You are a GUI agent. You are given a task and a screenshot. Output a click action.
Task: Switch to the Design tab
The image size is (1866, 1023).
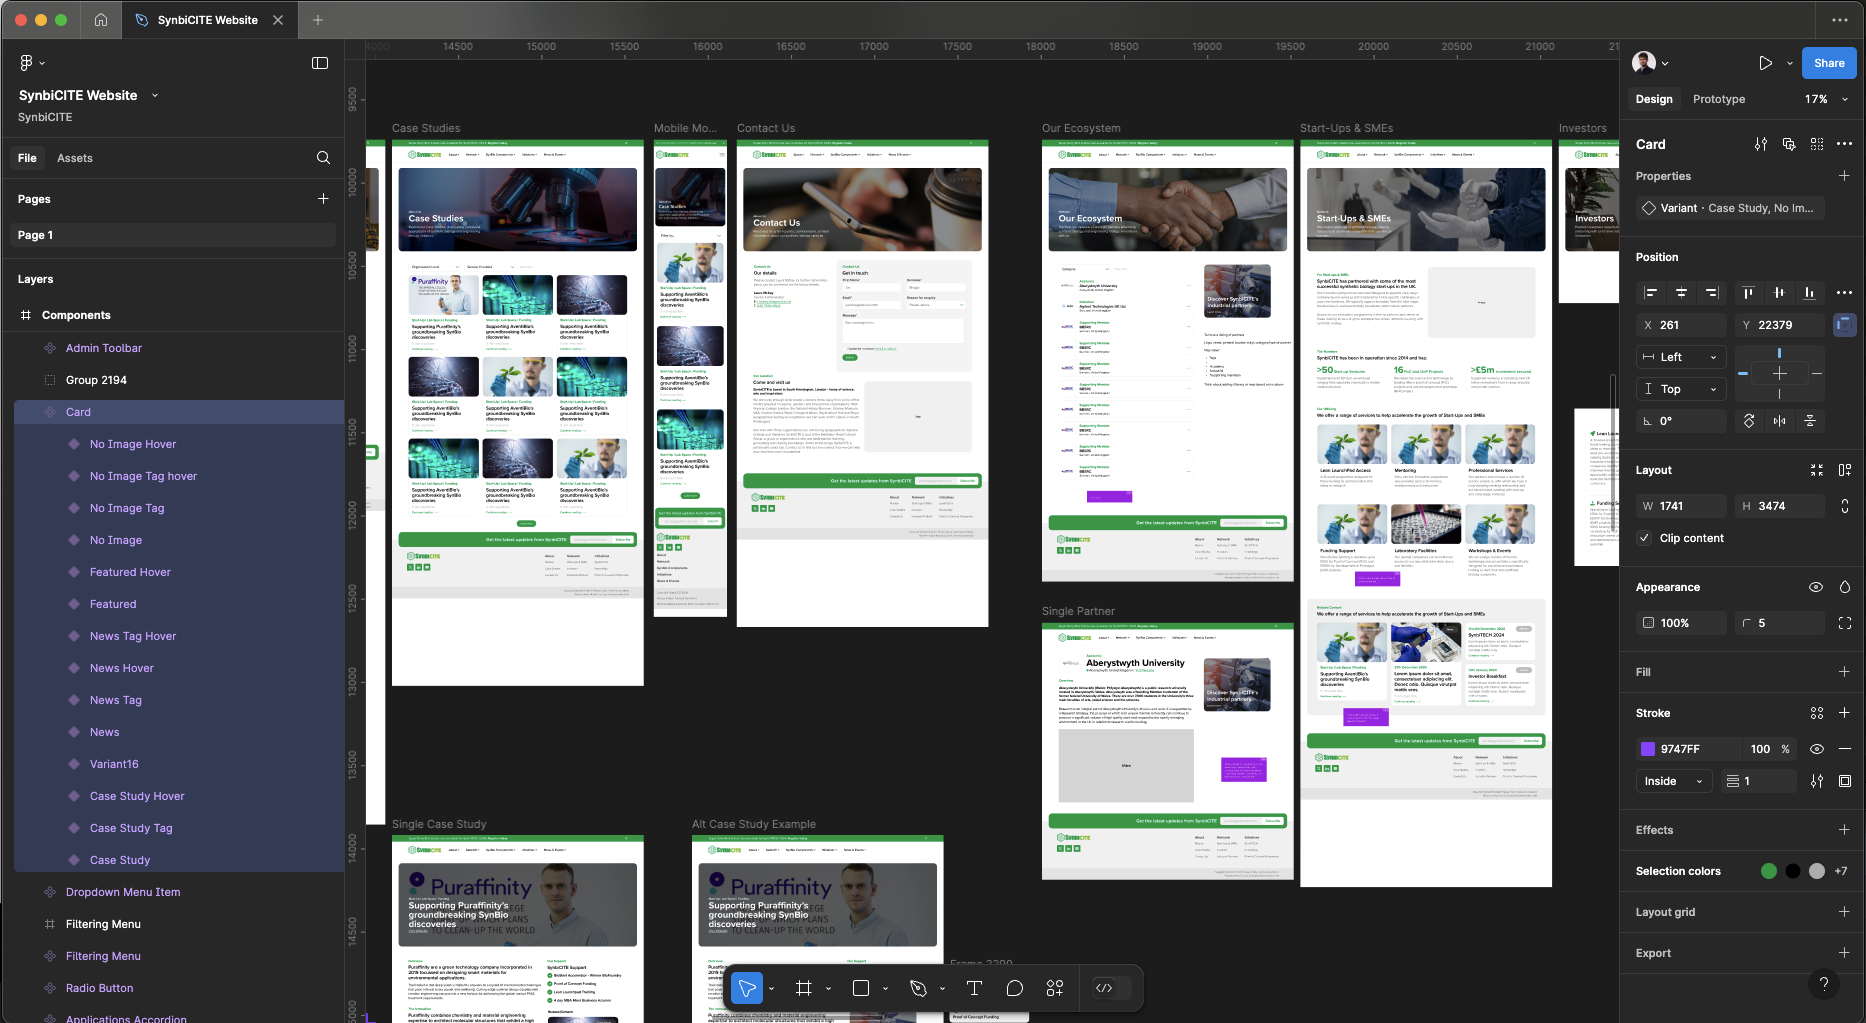click(1654, 99)
